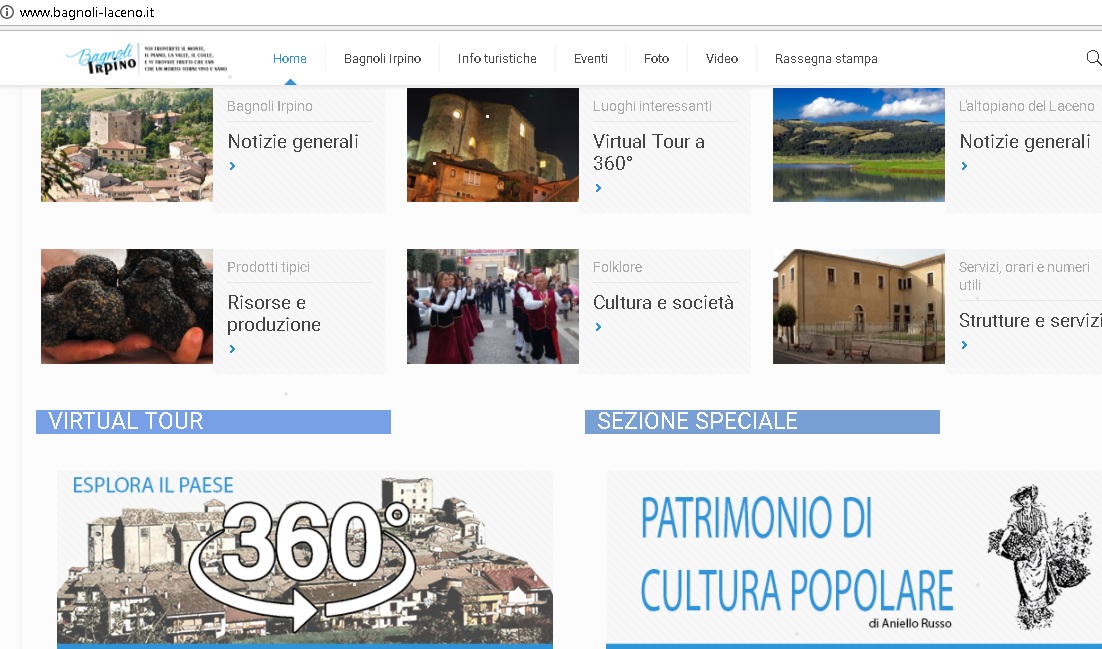Open the Home menu item

click(290, 59)
